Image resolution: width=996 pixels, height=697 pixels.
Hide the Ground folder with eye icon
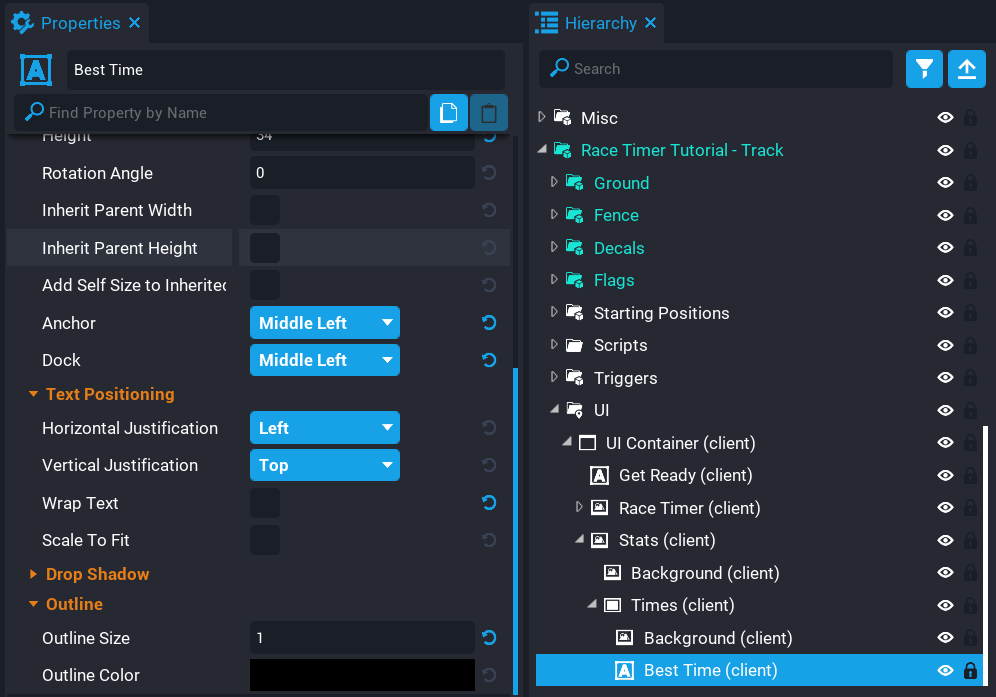point(944,183)
